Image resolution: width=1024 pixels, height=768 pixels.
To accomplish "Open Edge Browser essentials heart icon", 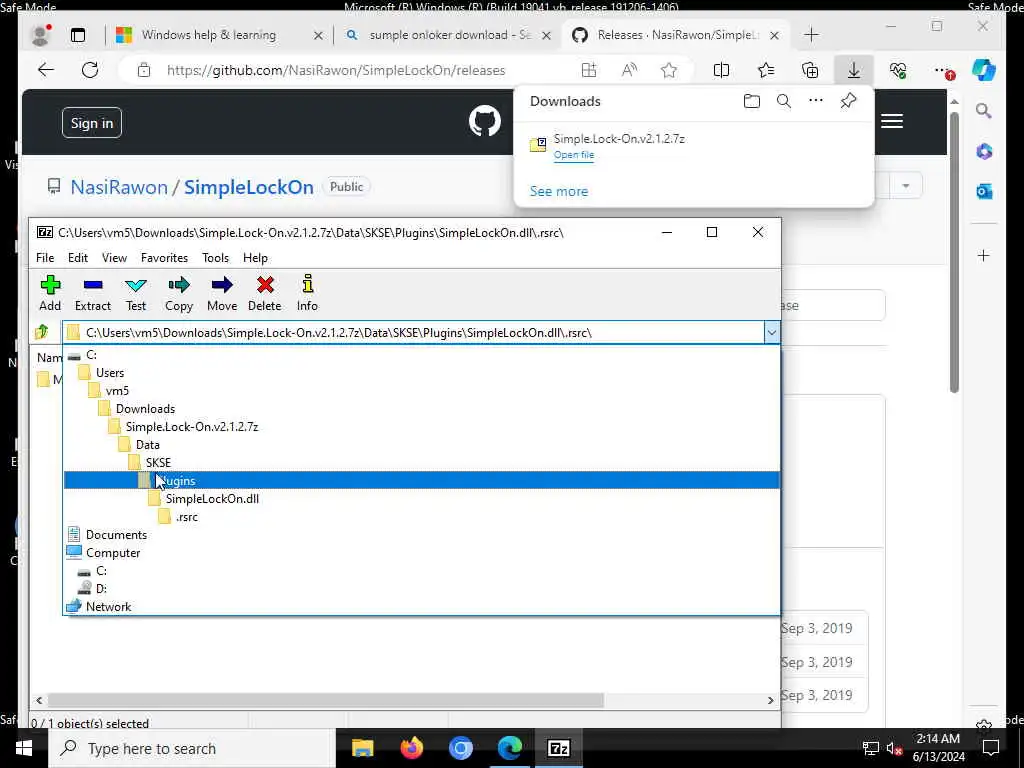I will tap(898, 70).
